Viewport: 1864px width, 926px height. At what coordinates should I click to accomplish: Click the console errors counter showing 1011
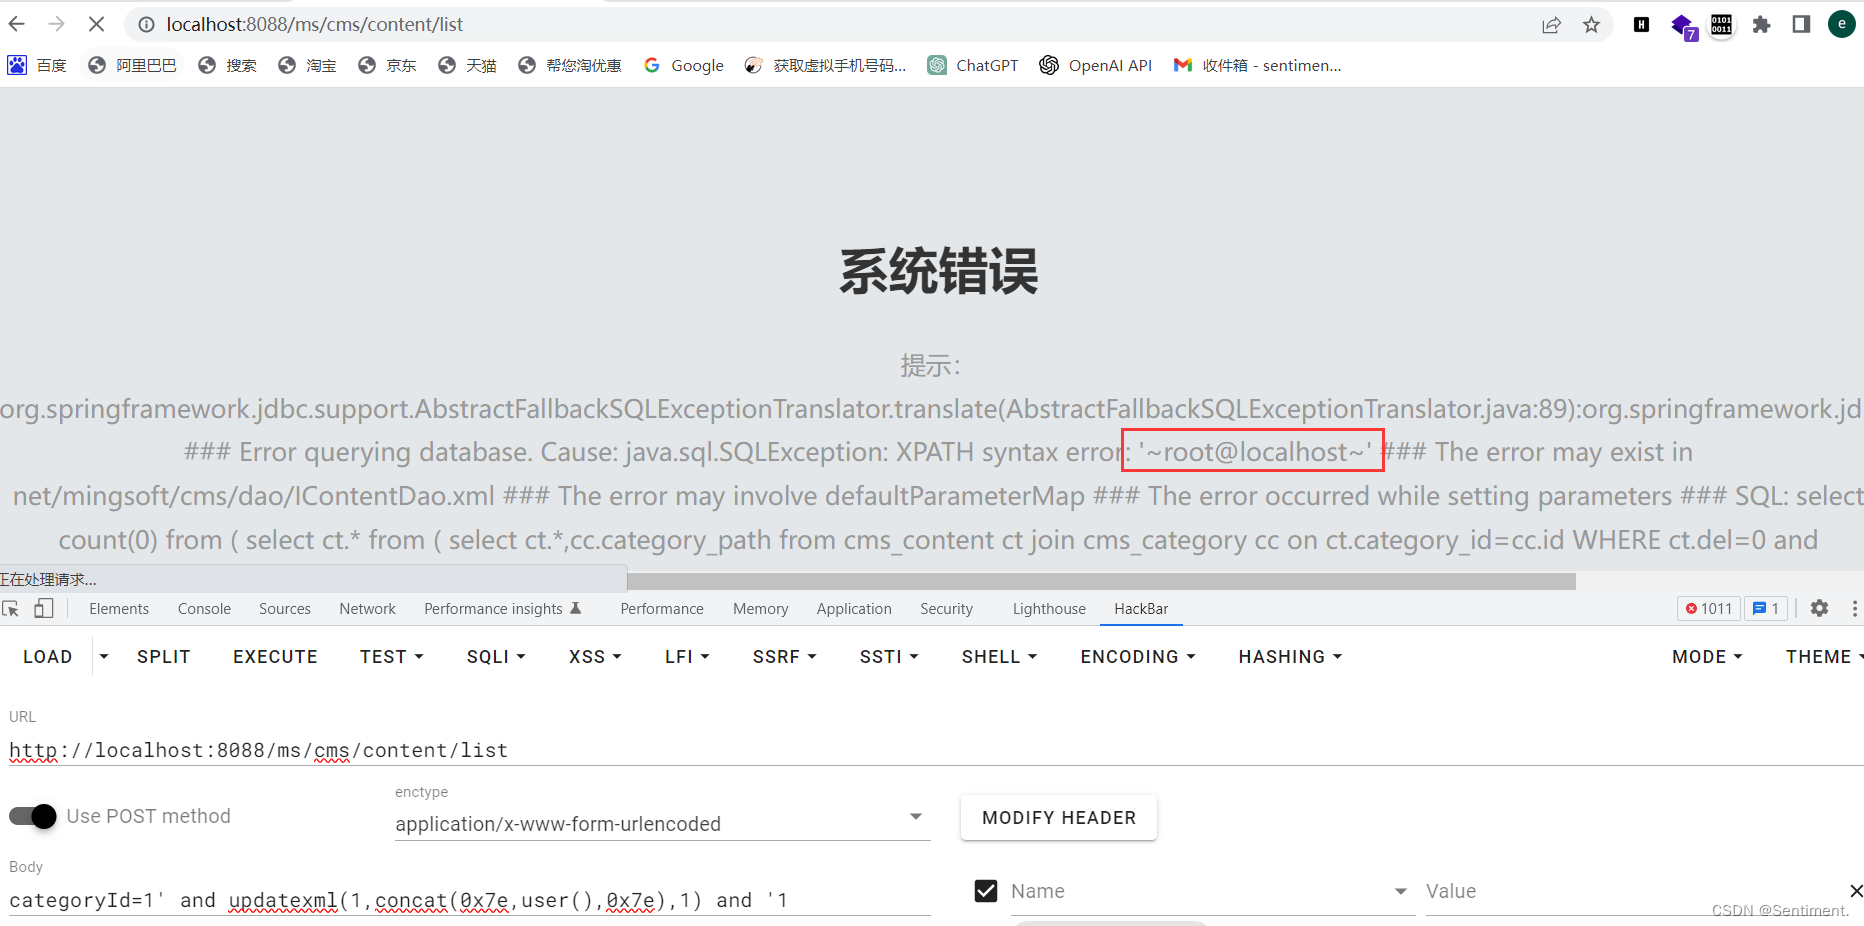[x=1708, y=608]
